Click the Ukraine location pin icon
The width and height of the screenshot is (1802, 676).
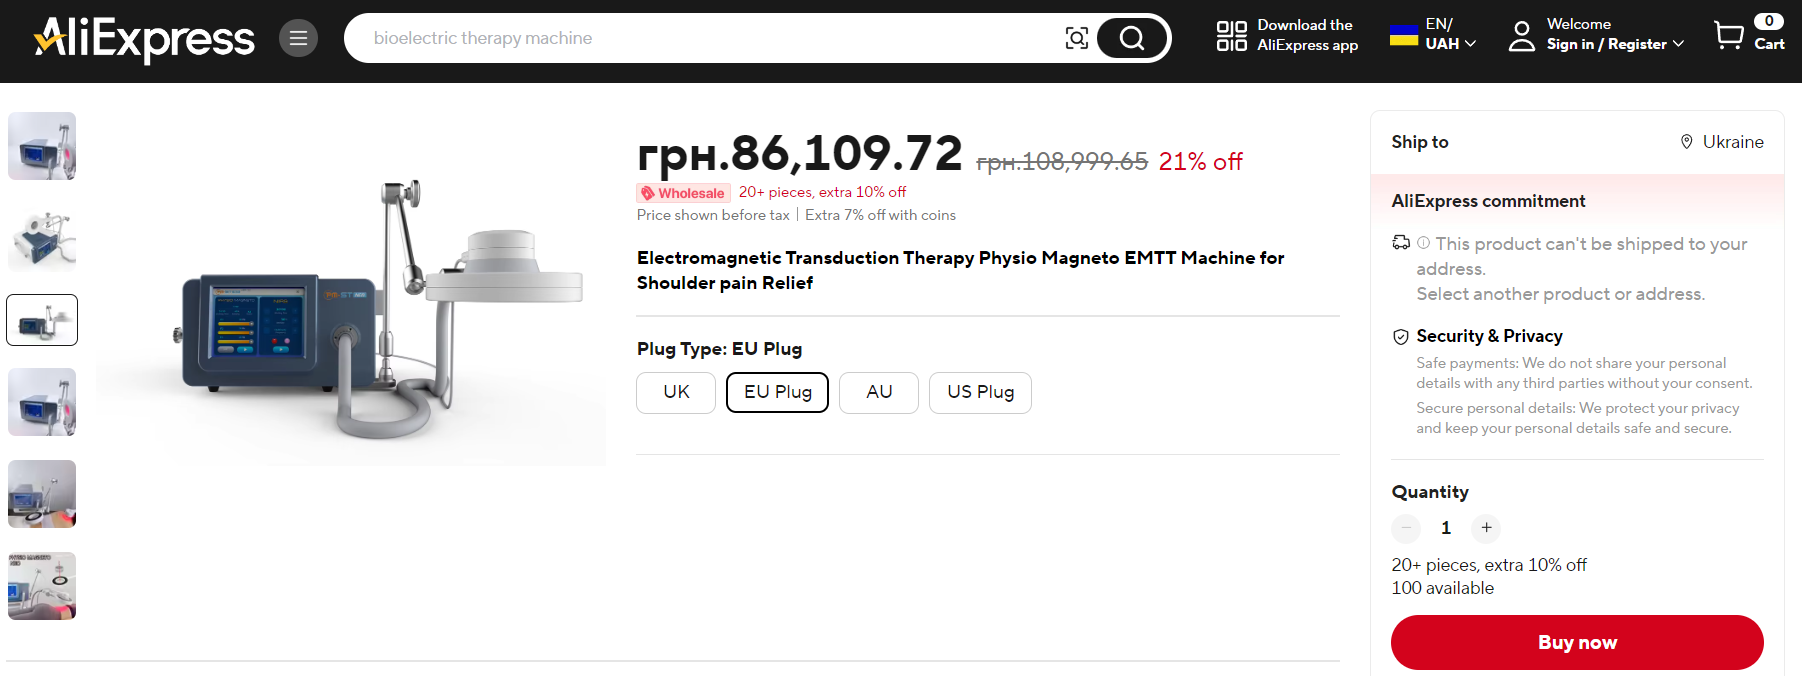tap(1686, 142)
